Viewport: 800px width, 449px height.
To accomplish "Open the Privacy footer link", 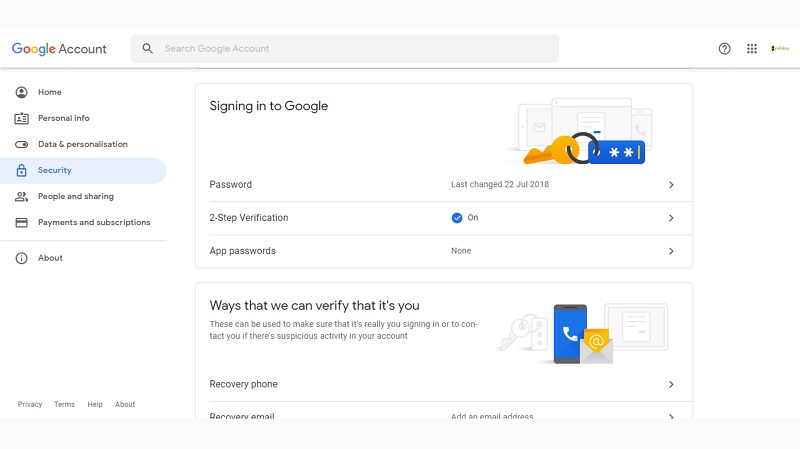I will pos(30,404).
